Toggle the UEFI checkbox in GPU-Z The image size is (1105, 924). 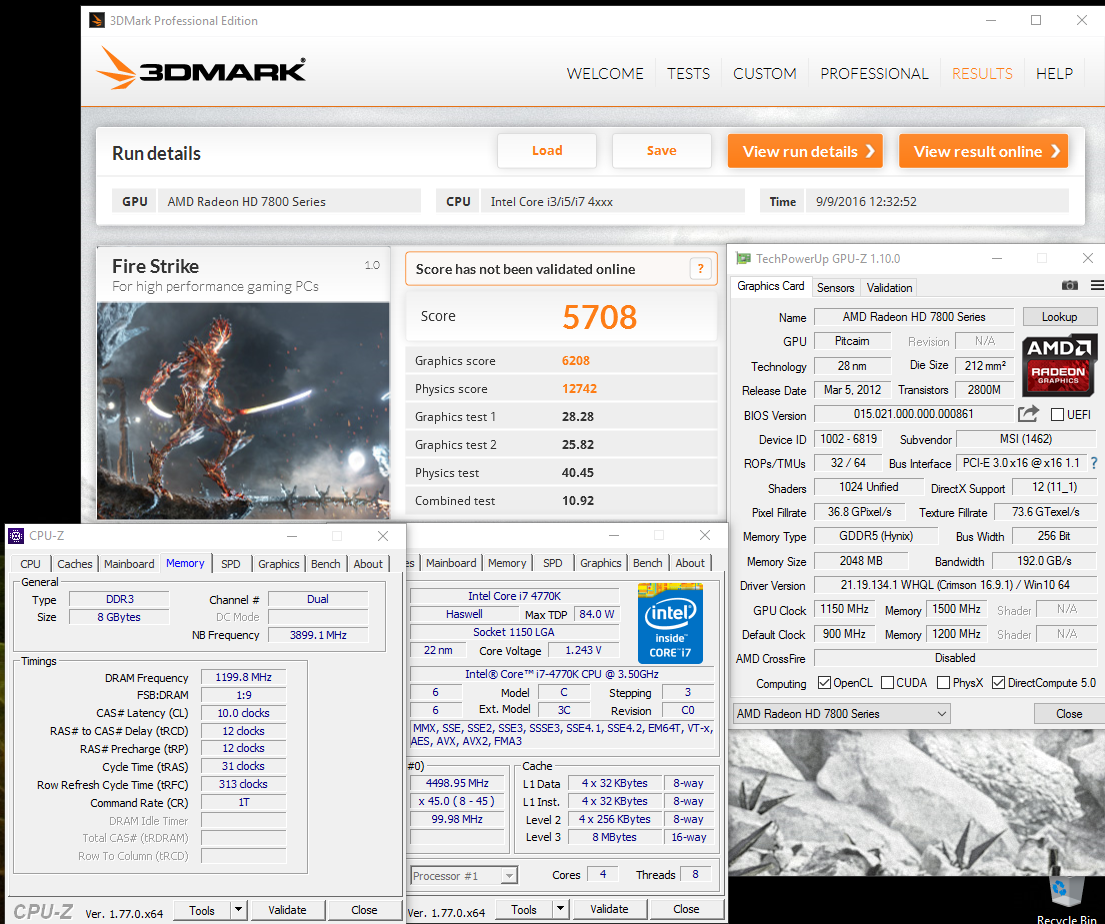click(1057, 414)
